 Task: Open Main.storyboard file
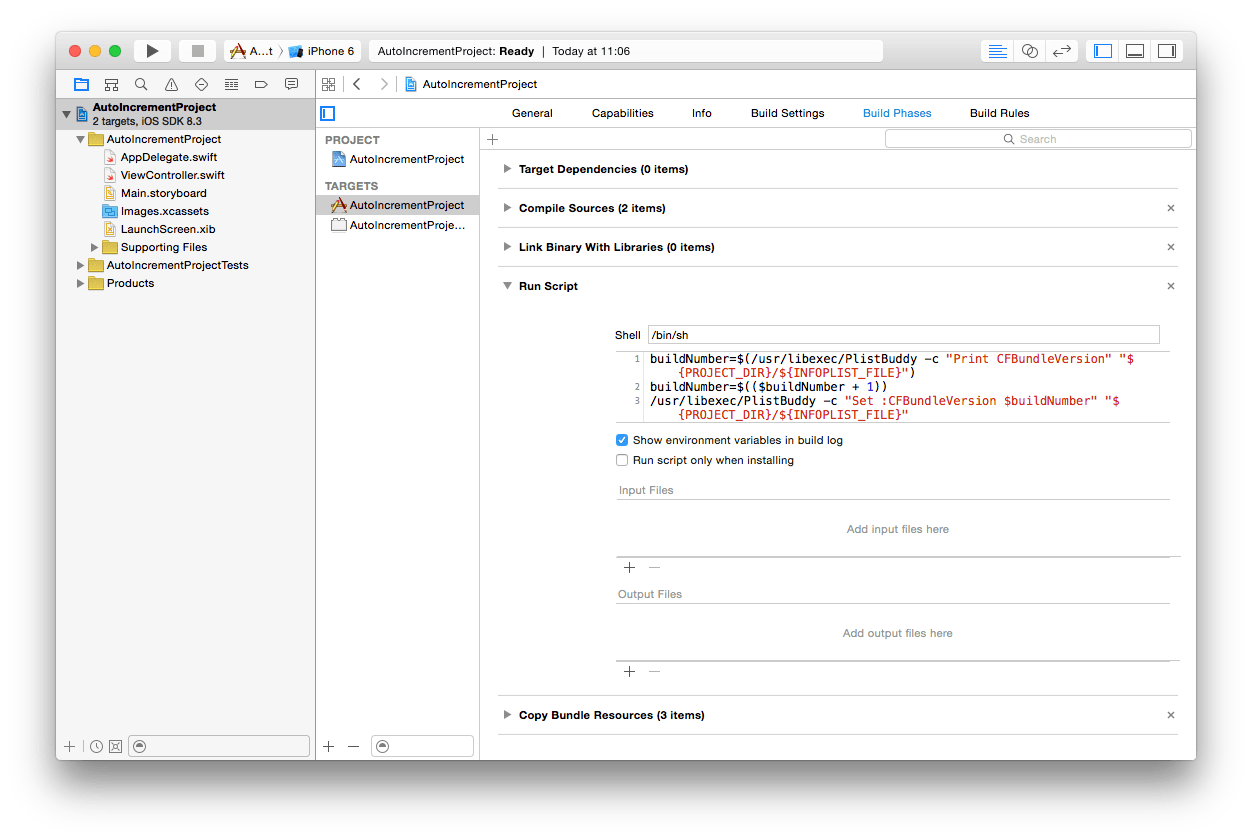164,193
